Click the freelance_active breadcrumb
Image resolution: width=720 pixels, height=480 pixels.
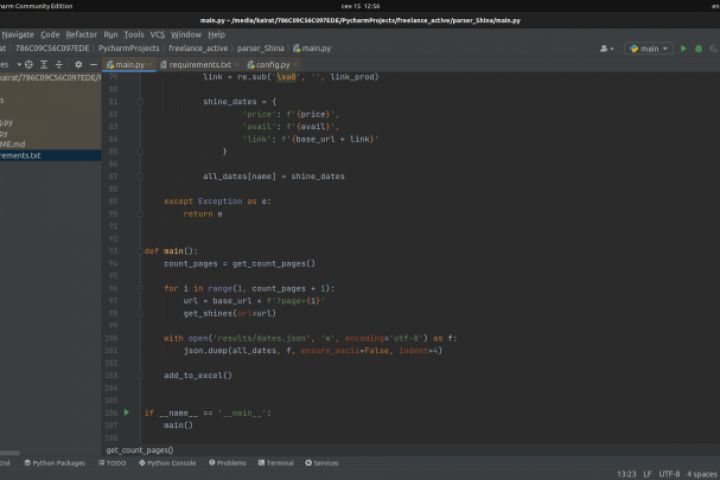tap(198, 48)
